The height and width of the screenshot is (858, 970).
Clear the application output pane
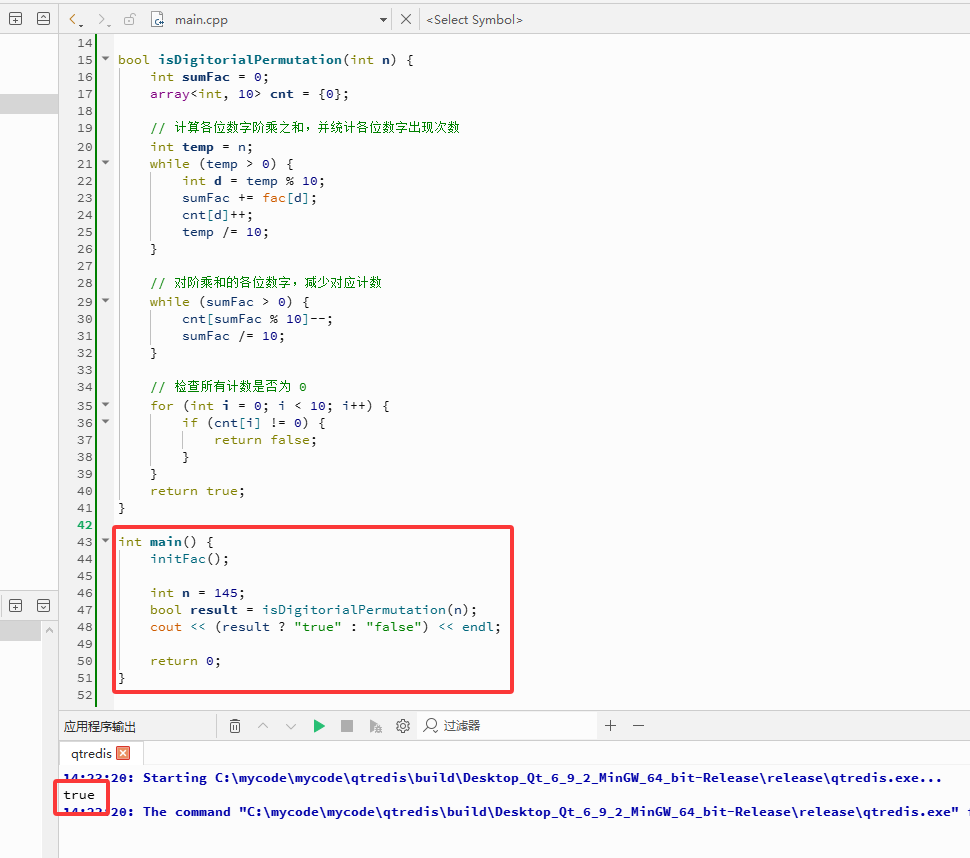pos(235,726)
